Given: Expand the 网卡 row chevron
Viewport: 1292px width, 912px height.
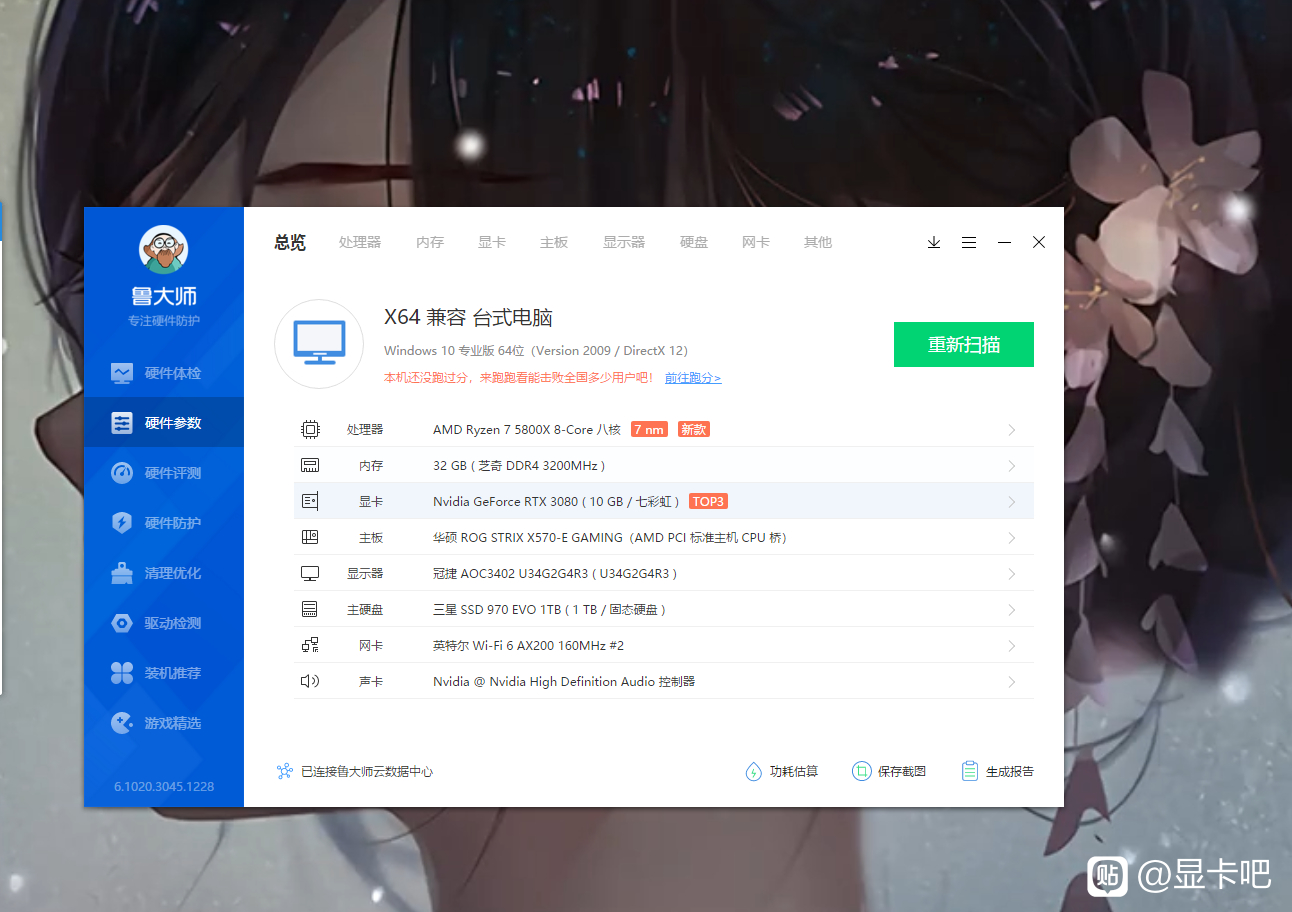Looking at the screenshot, I should (x=1012, y=646).
